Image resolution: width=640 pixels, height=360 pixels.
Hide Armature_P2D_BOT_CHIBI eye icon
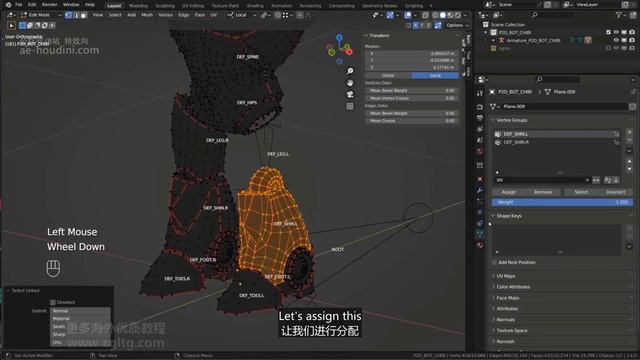616,40
